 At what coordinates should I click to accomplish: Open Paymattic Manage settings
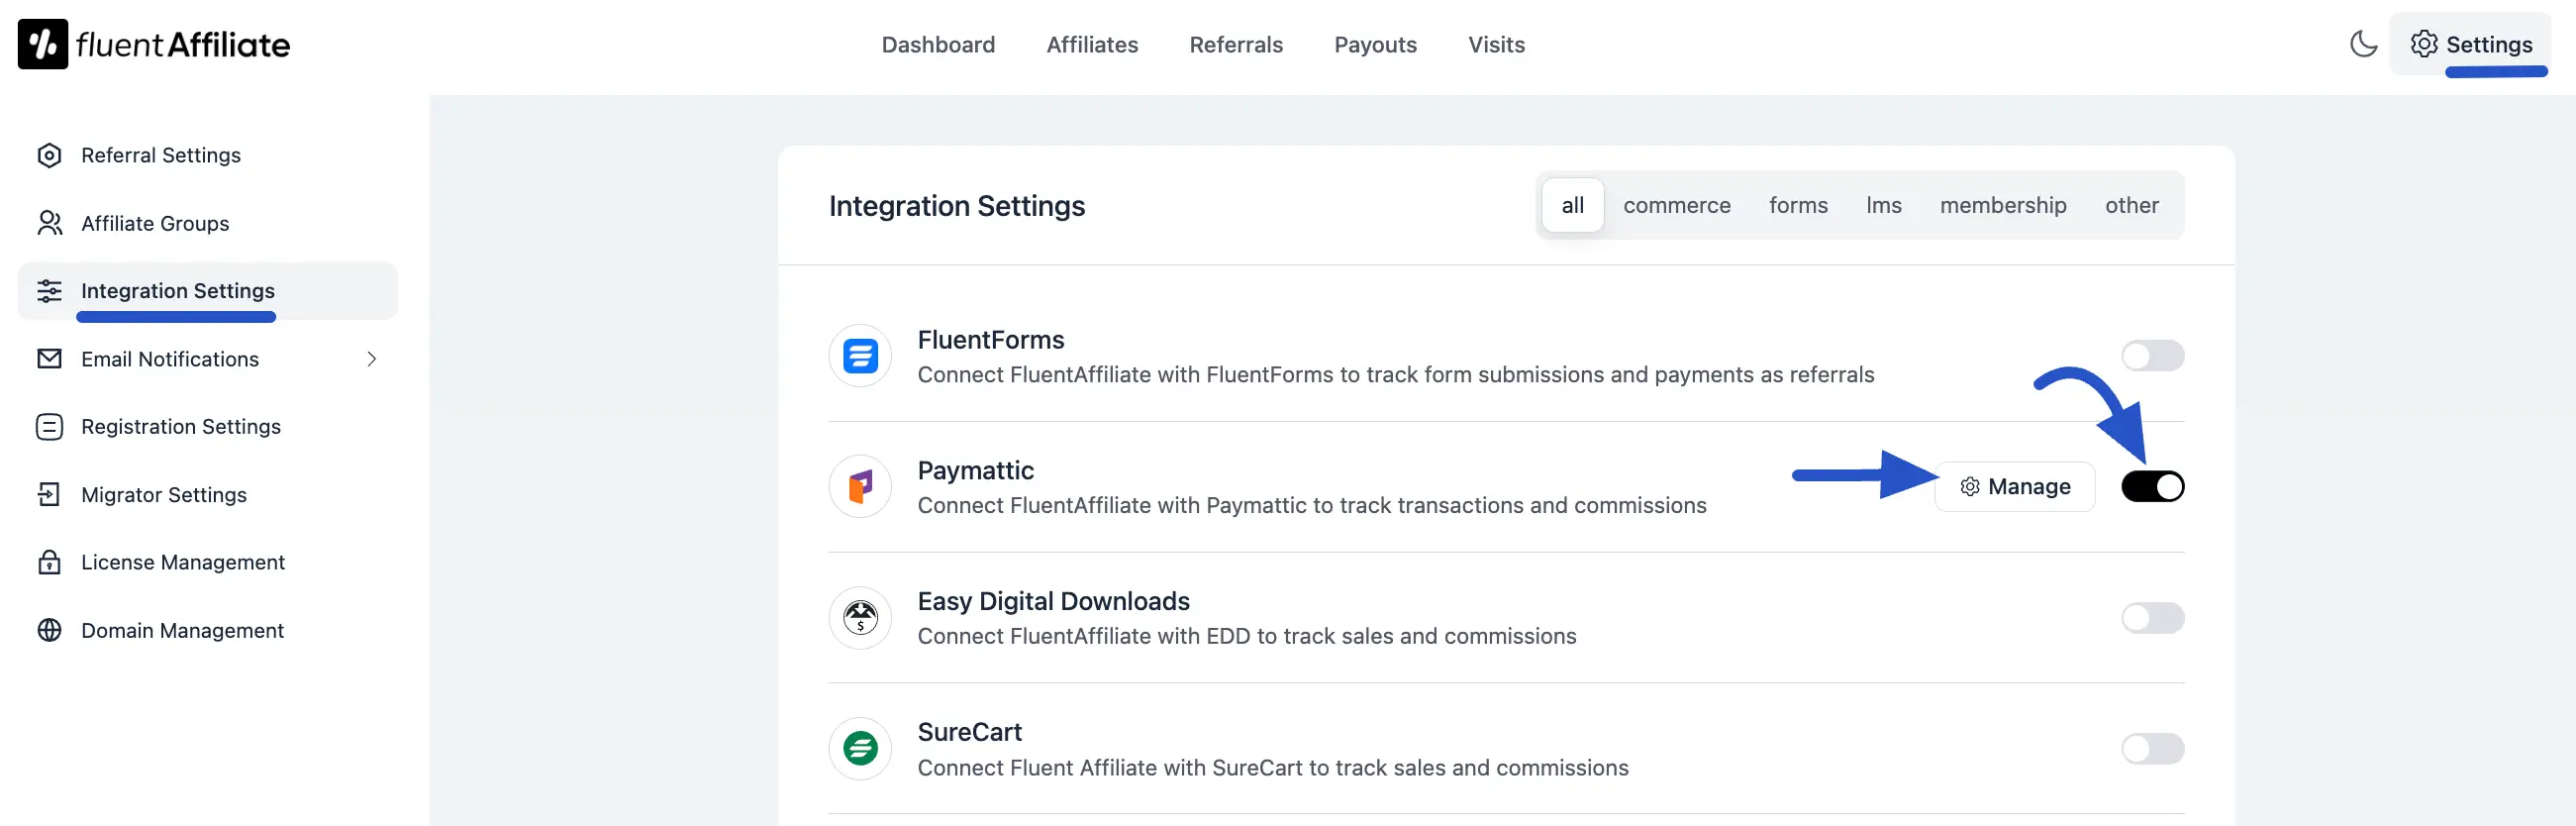[2014, 487]
